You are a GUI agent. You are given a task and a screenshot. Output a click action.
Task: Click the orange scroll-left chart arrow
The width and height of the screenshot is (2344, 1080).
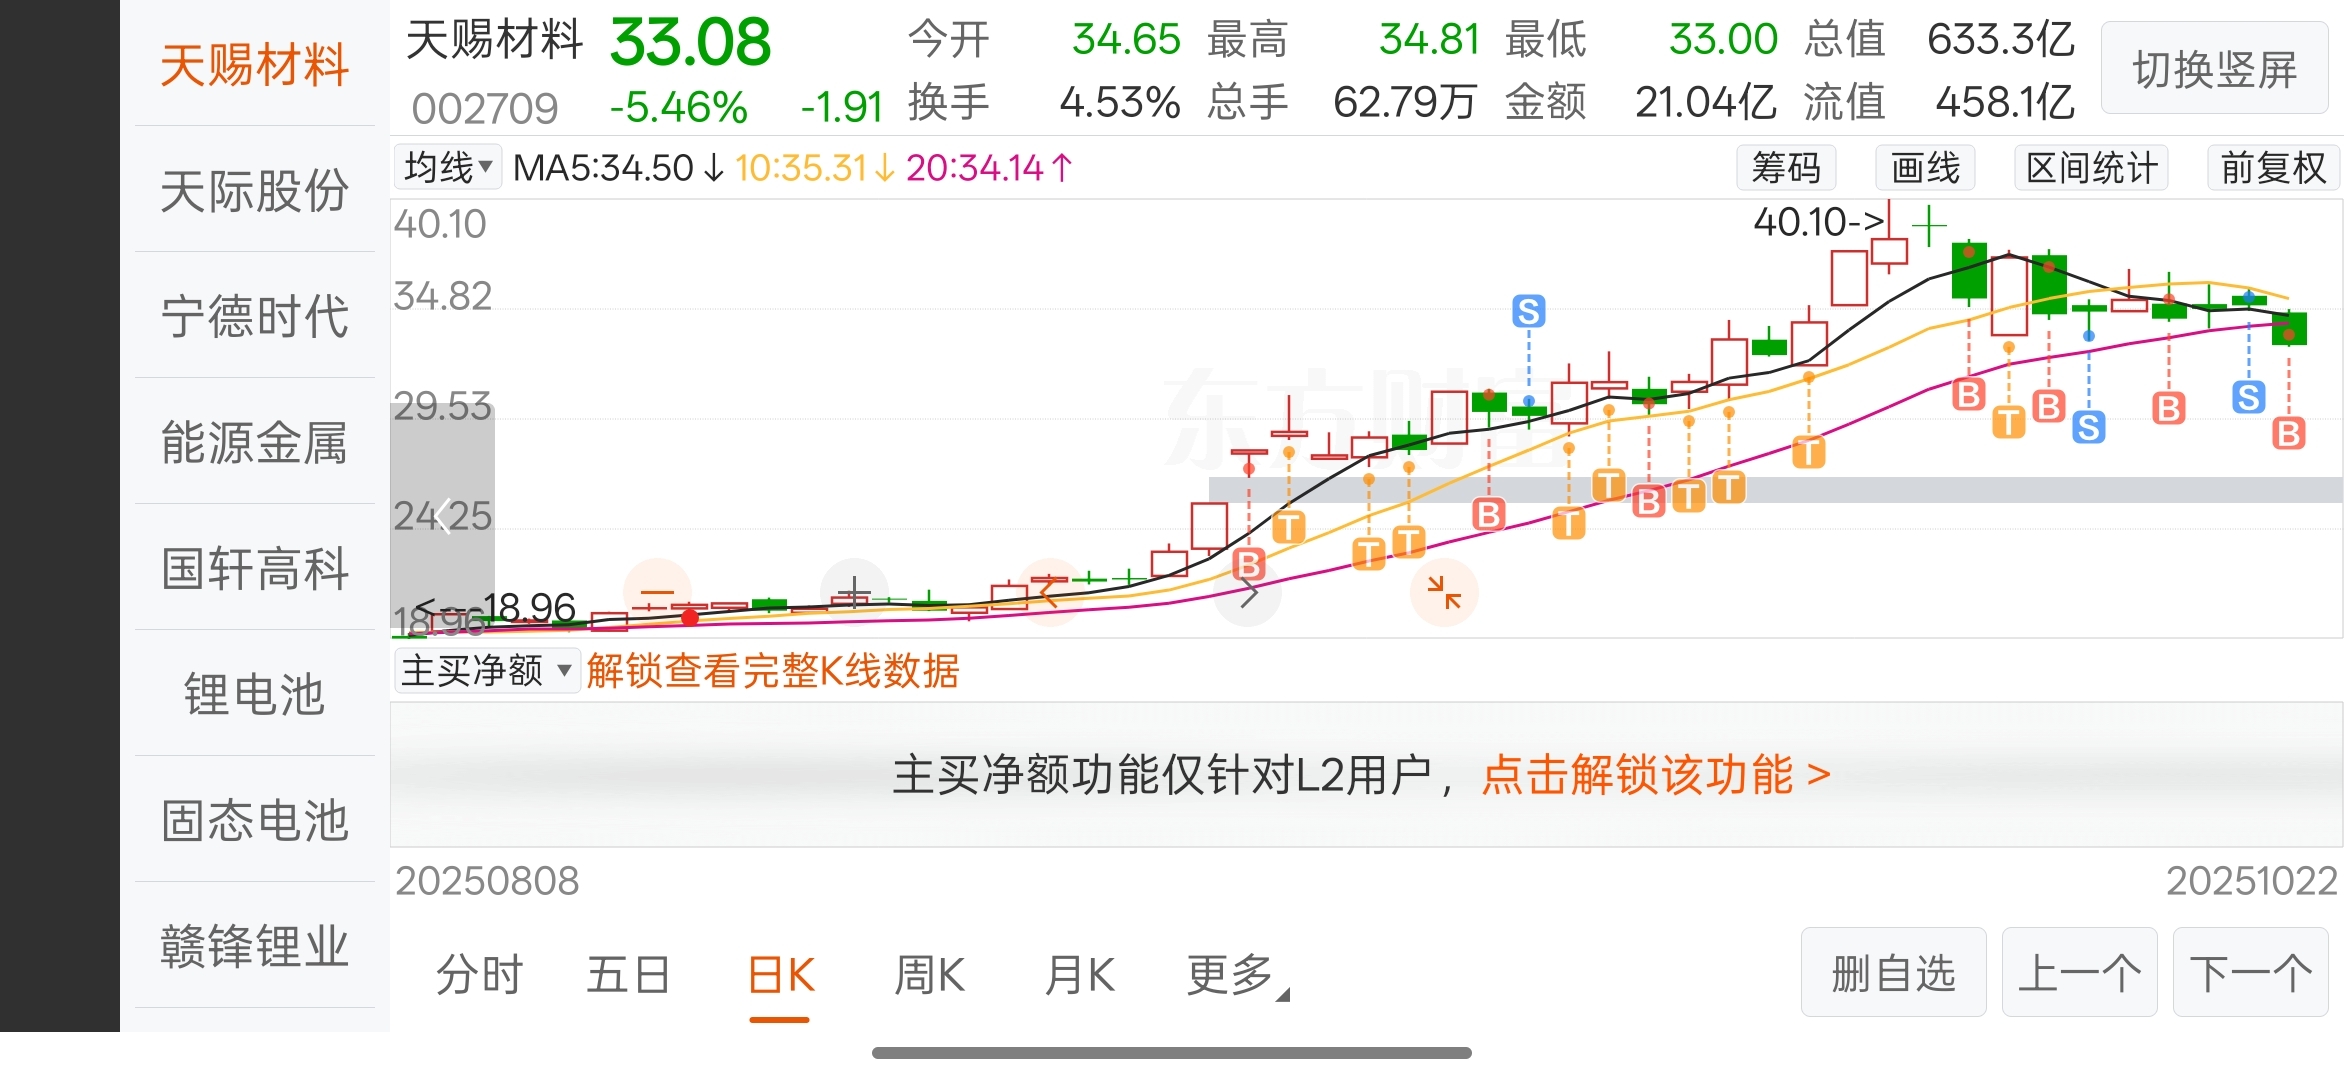1049,593
